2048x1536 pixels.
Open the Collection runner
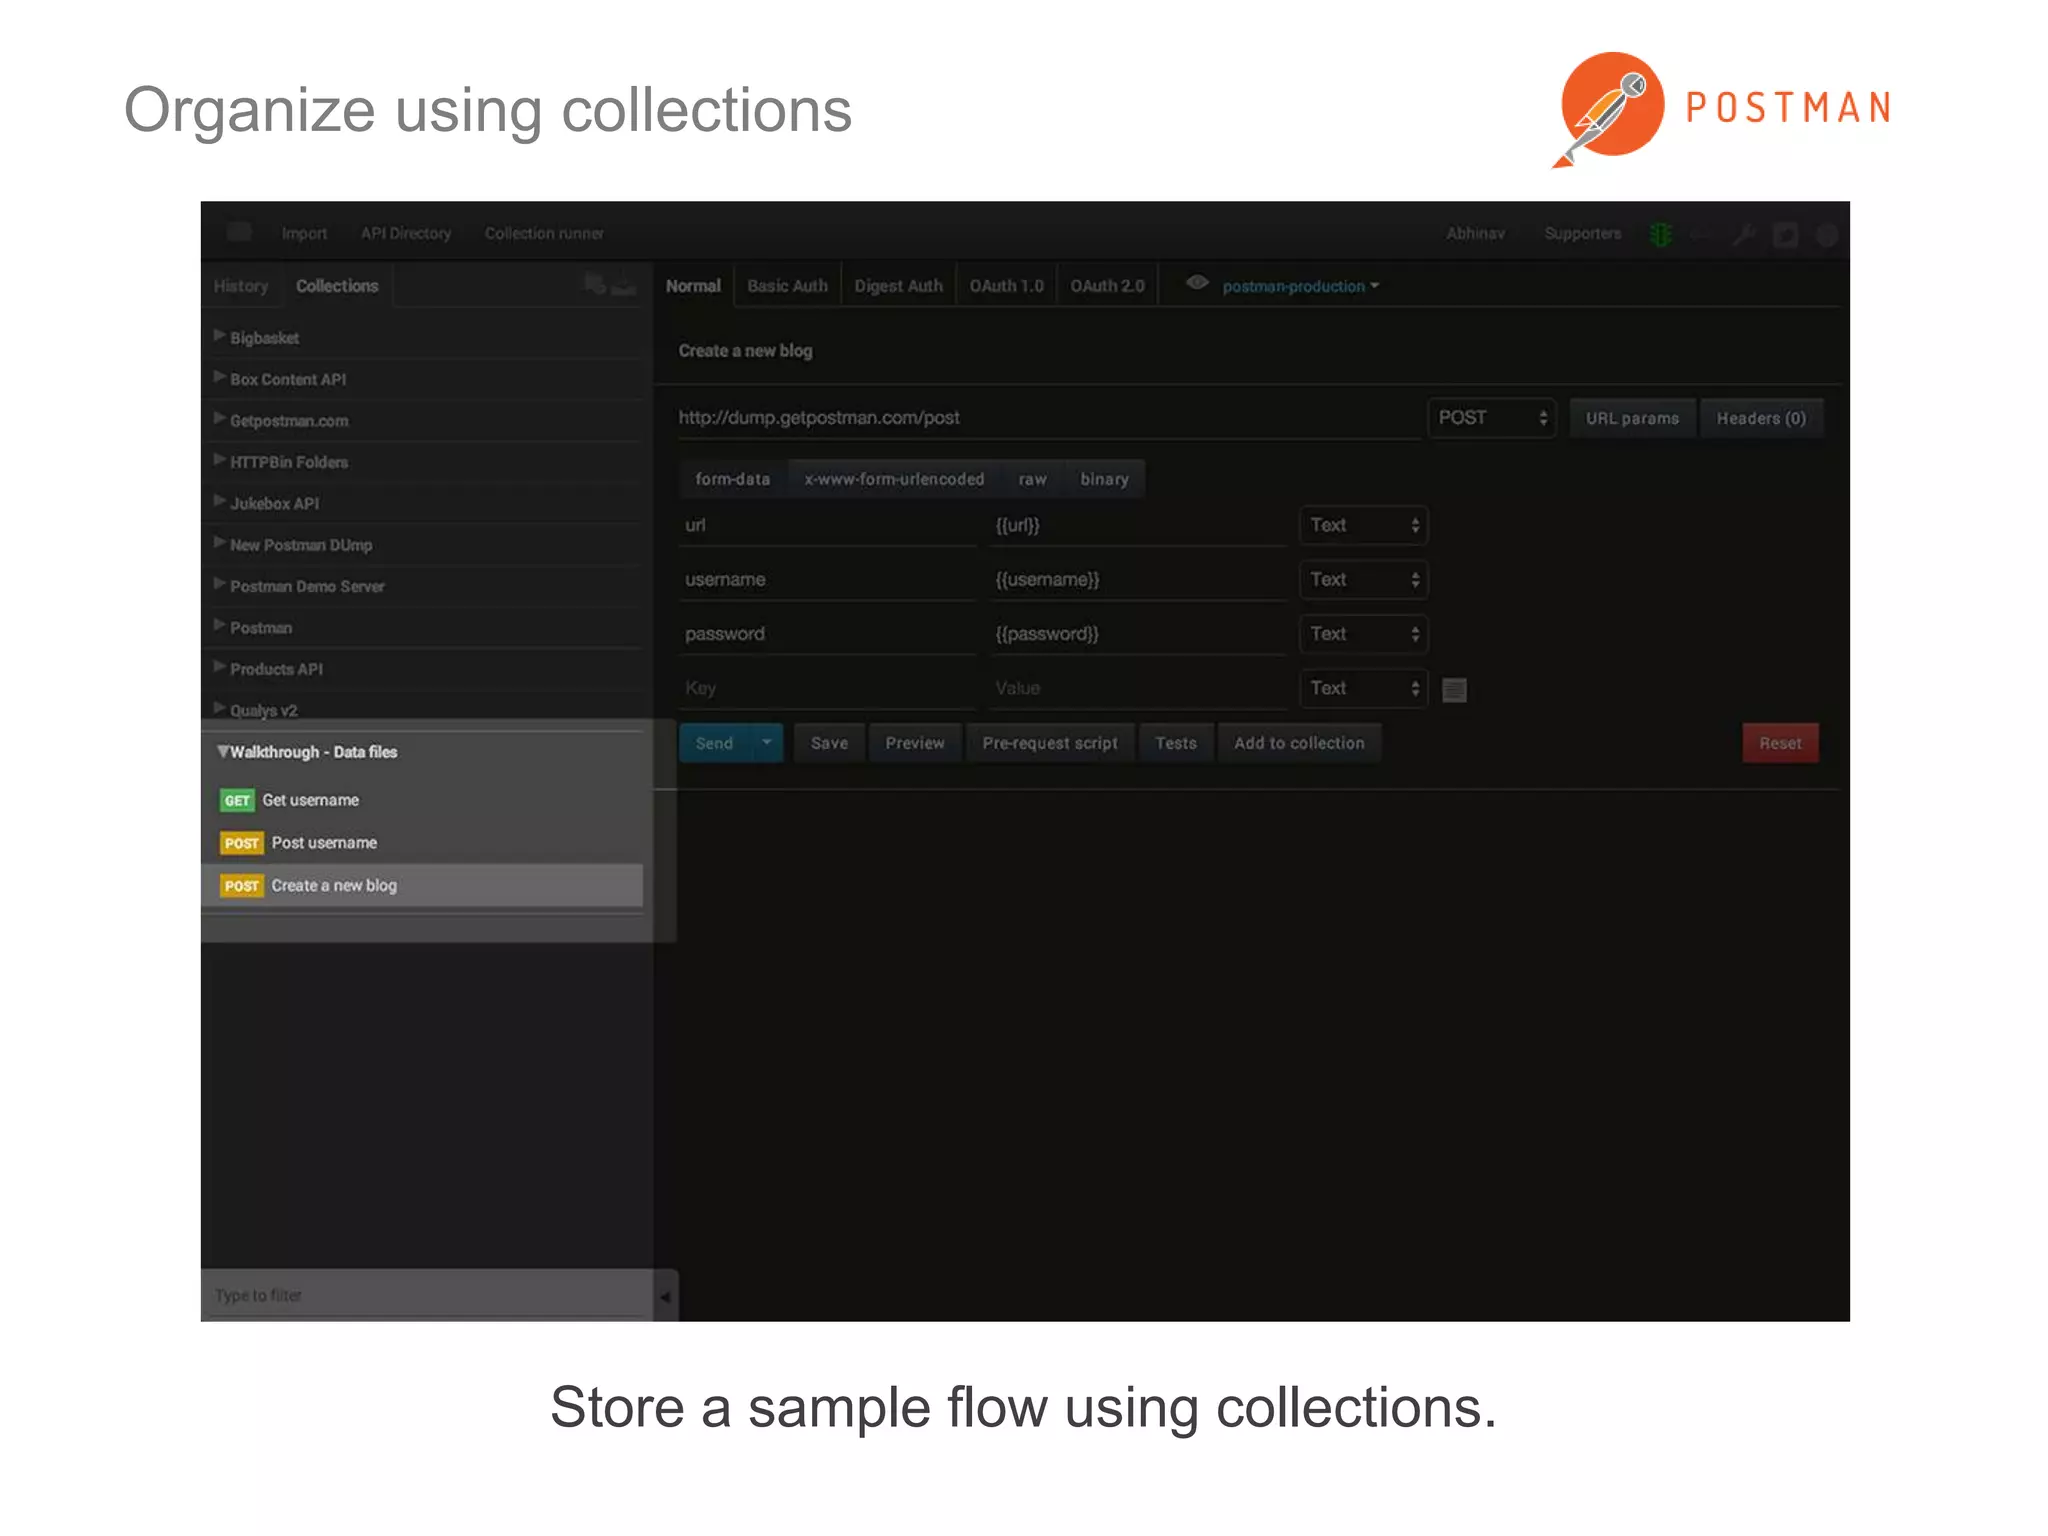coord(545,233)
